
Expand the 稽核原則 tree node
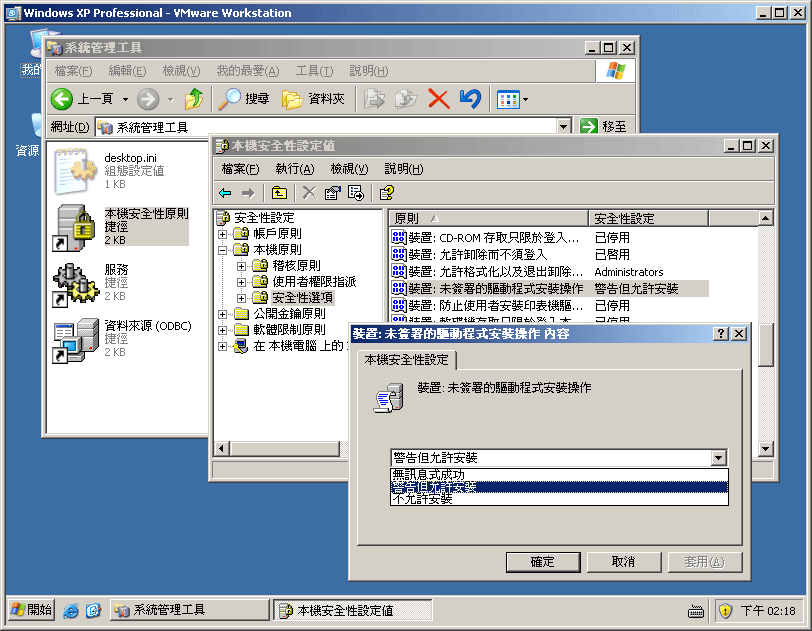241,266
